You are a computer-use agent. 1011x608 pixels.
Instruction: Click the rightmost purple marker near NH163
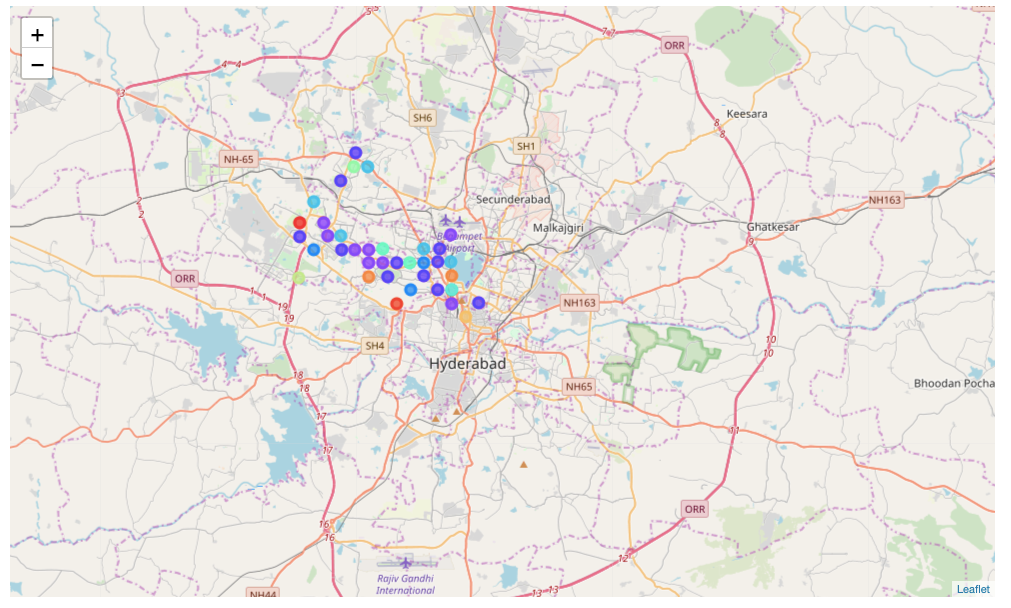click(477, 301)
